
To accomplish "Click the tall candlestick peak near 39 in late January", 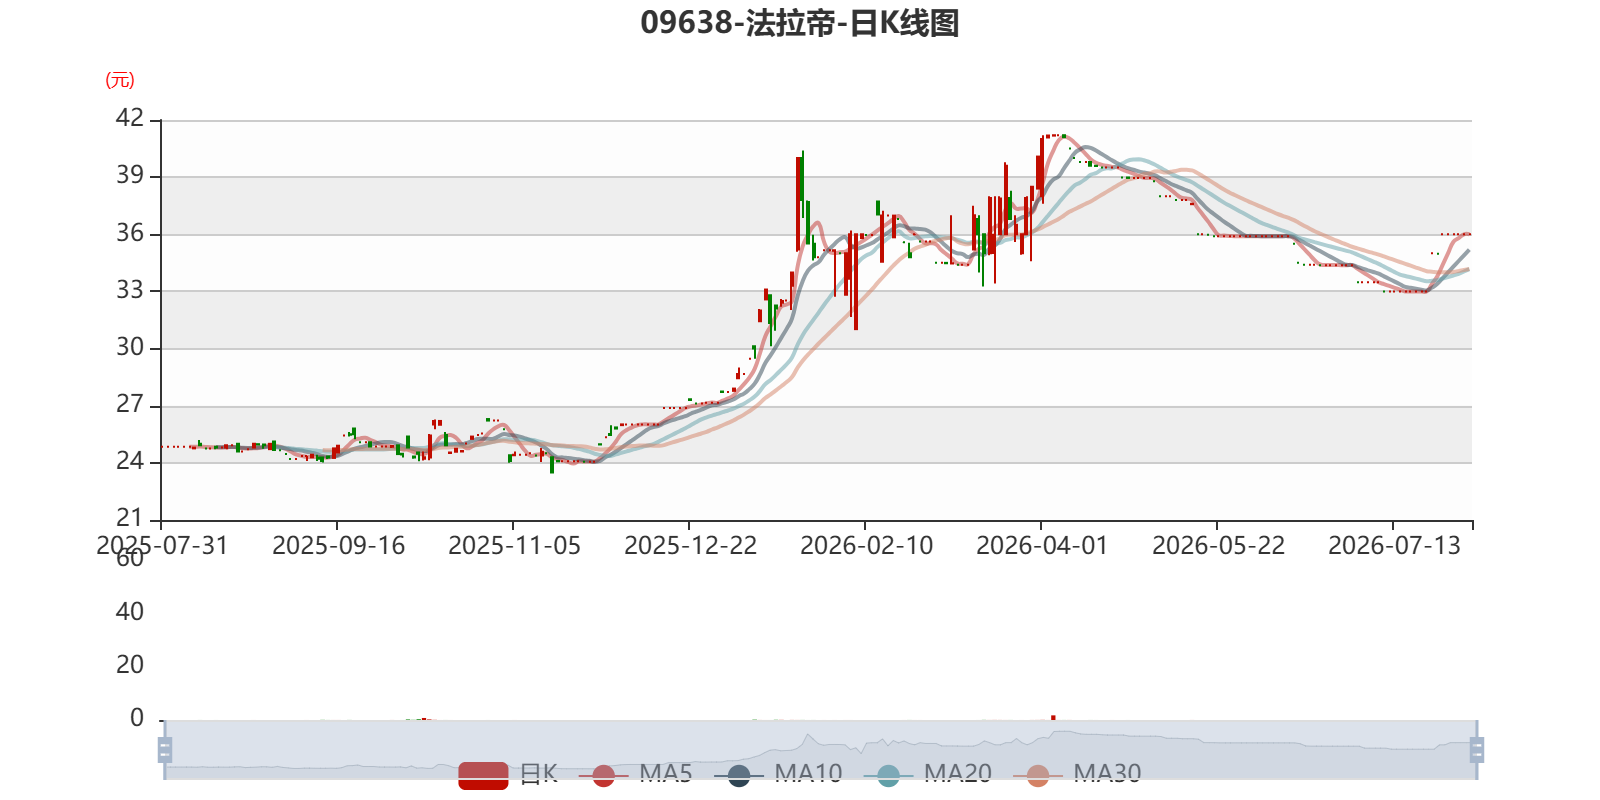I will pos(799,204).
